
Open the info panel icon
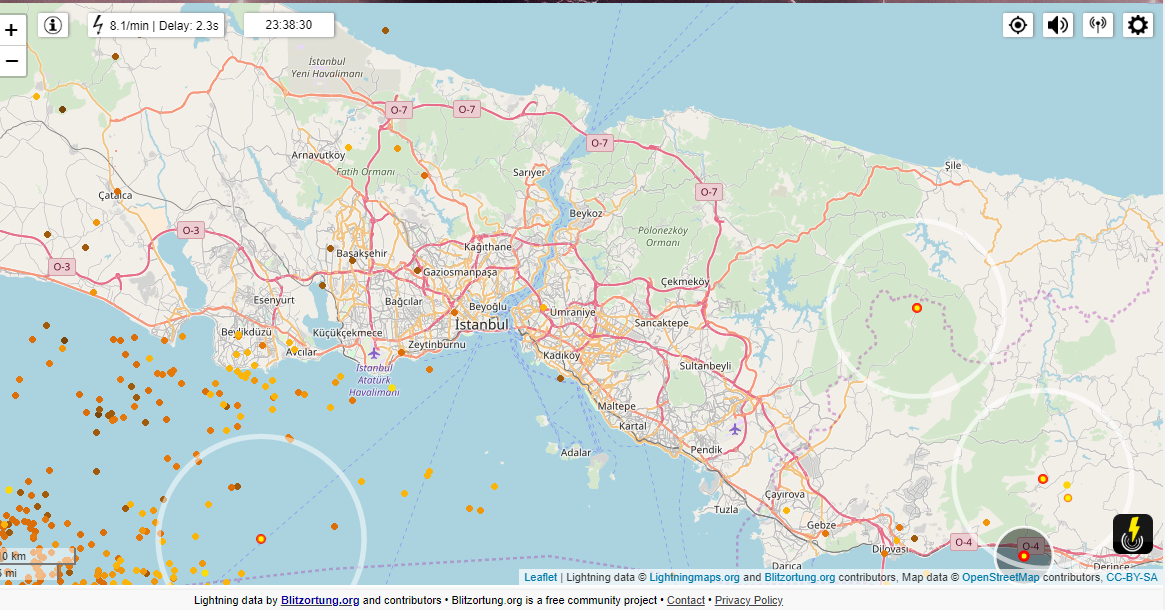tap(53, 25)
